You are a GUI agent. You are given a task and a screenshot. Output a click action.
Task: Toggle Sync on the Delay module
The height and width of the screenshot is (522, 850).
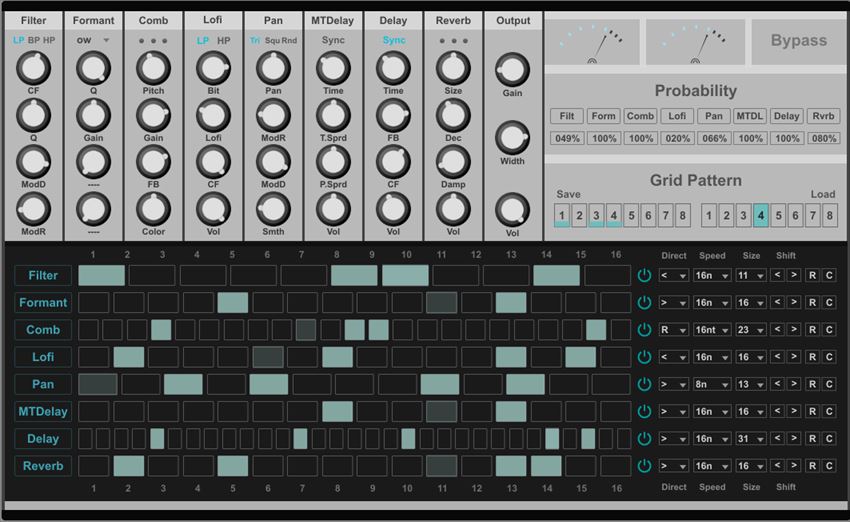point(393,41)
